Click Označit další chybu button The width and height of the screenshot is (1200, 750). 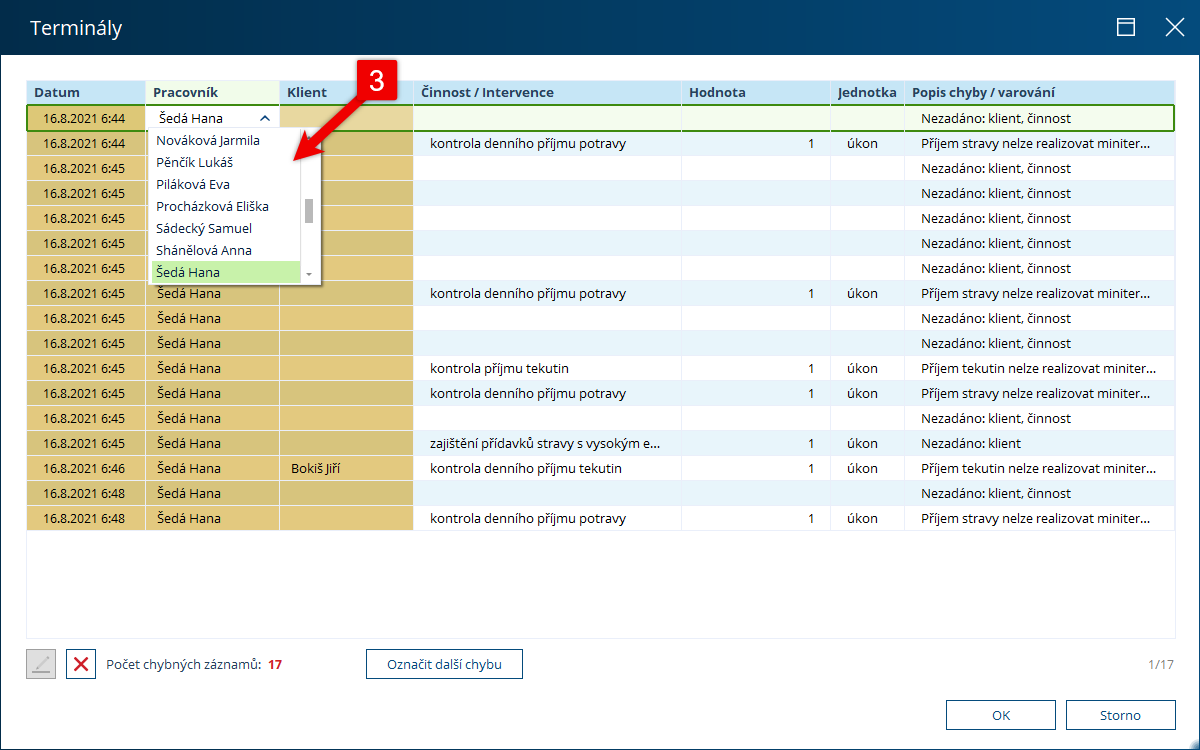(444, 664)
